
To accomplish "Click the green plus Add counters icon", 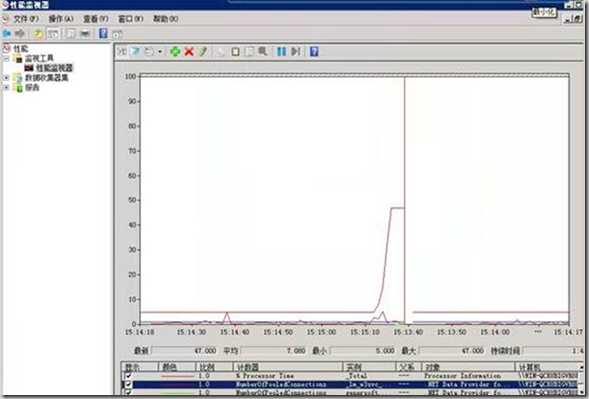I will coord(175,51).
